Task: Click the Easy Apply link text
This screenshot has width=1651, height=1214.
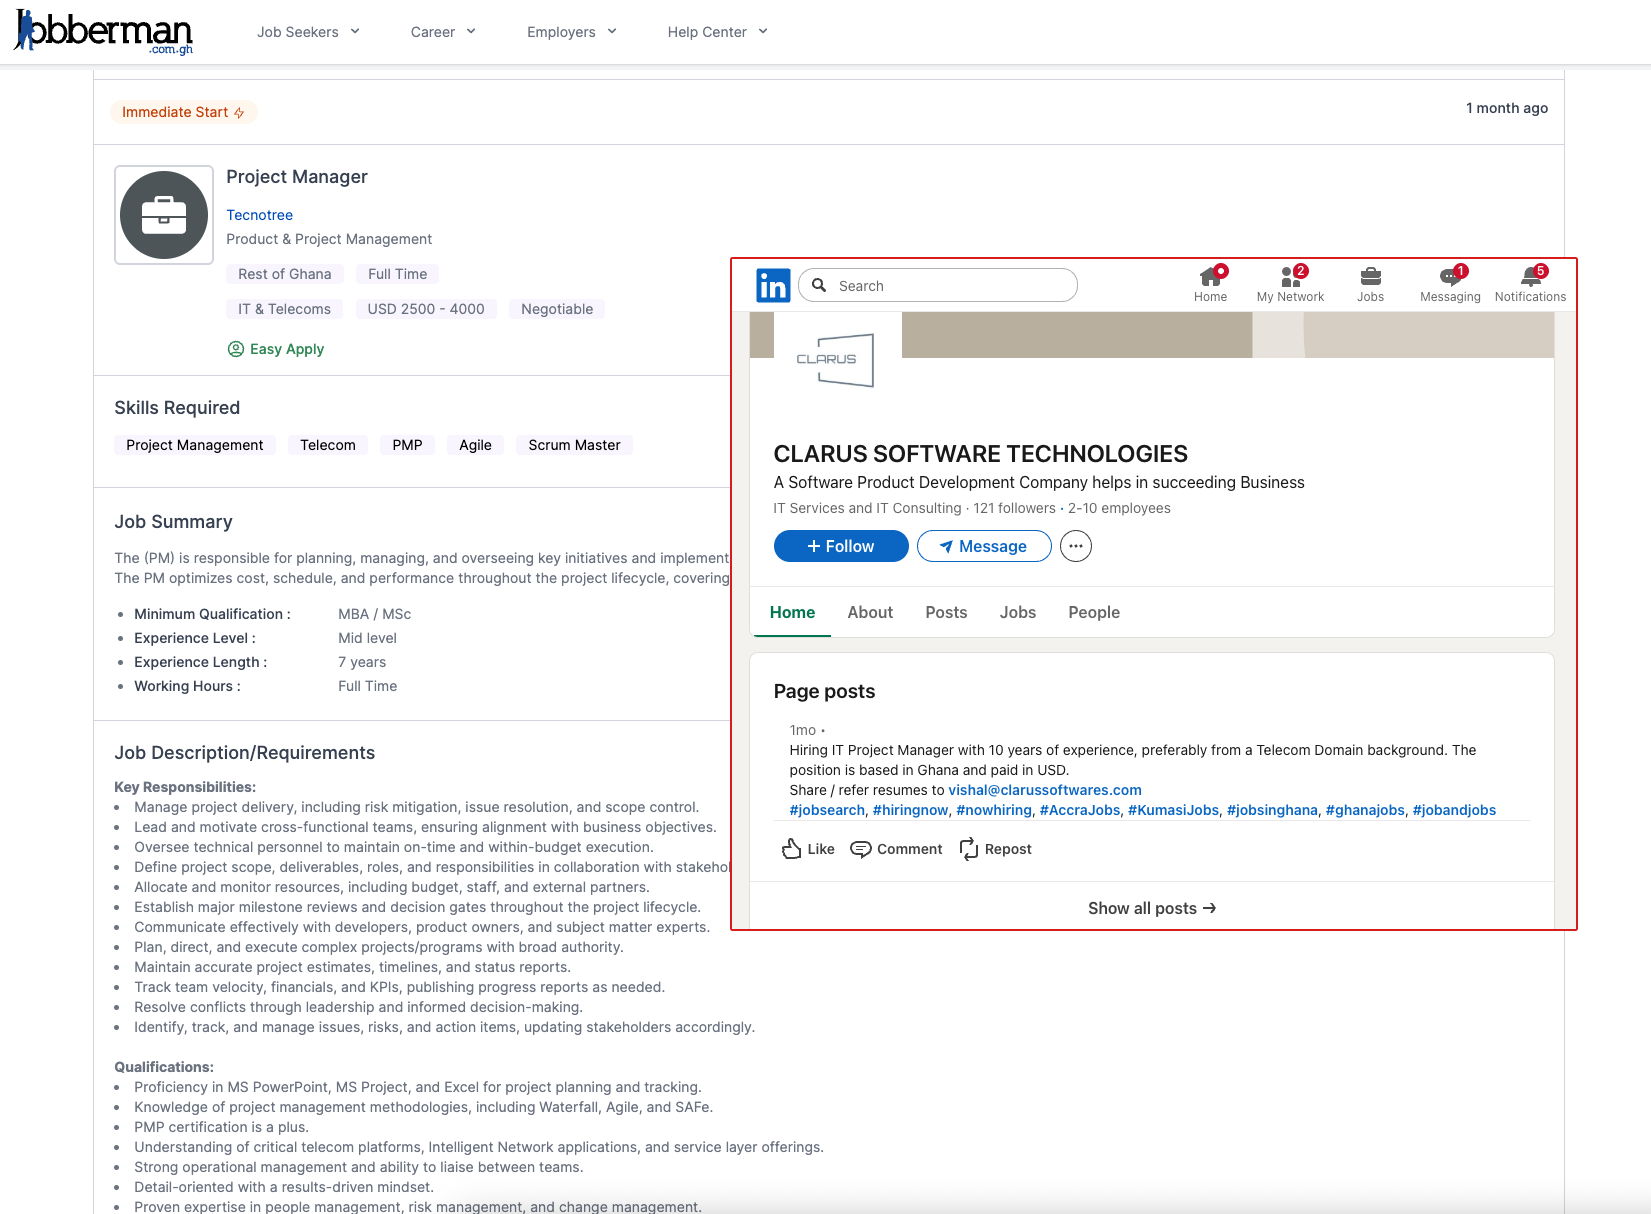Action: (287, 349)
